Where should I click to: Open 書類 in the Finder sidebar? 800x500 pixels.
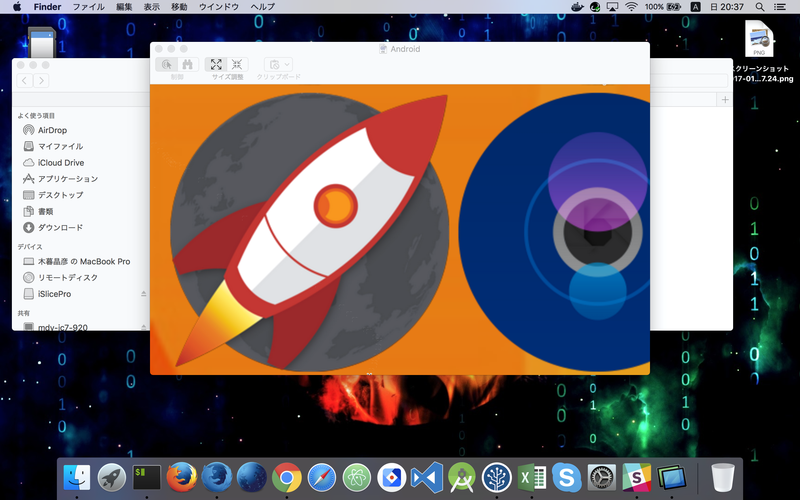(x=45, y=211)
